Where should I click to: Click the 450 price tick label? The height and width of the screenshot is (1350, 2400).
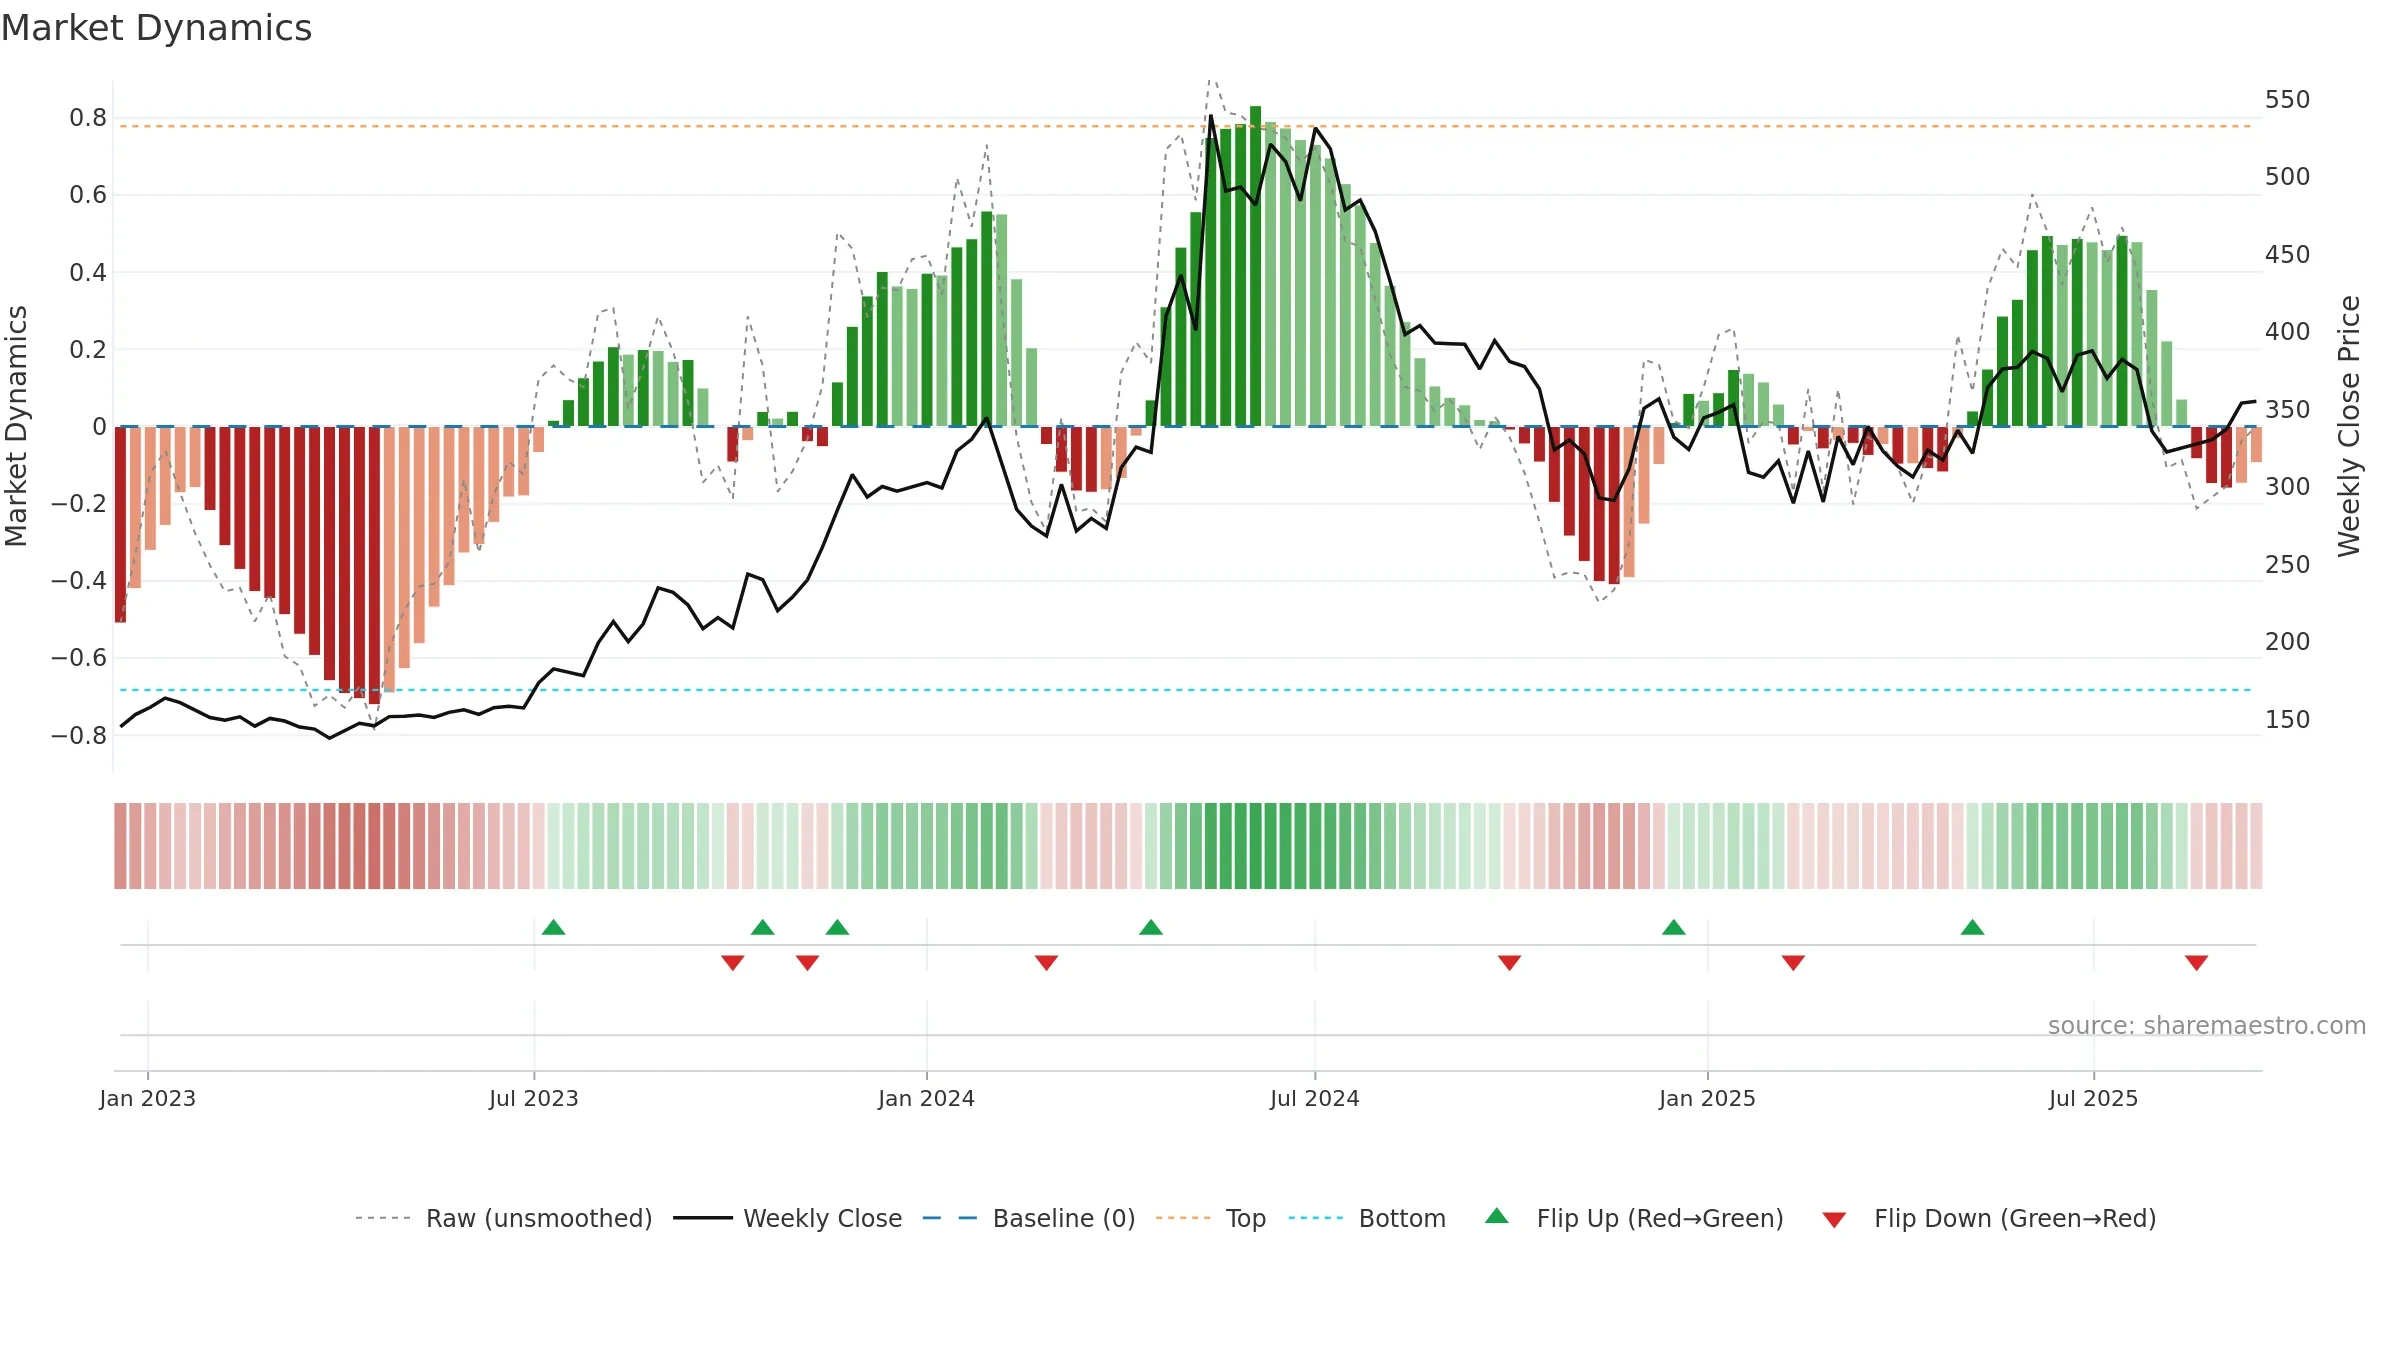[x=2287, y=255]
